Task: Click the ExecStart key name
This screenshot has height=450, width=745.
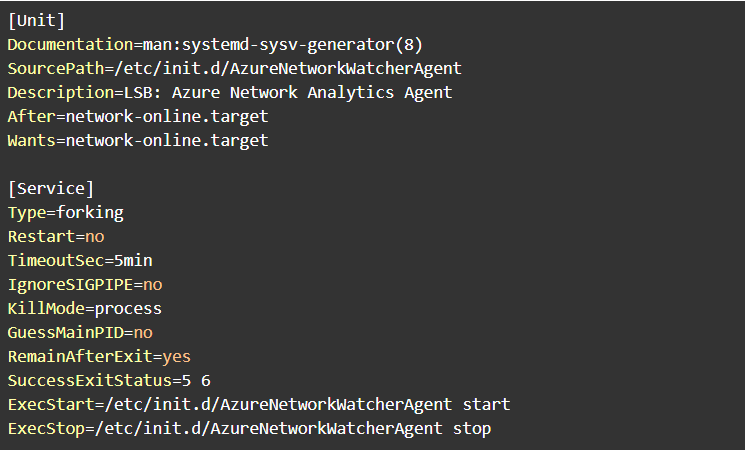Action: click(46, 404)
